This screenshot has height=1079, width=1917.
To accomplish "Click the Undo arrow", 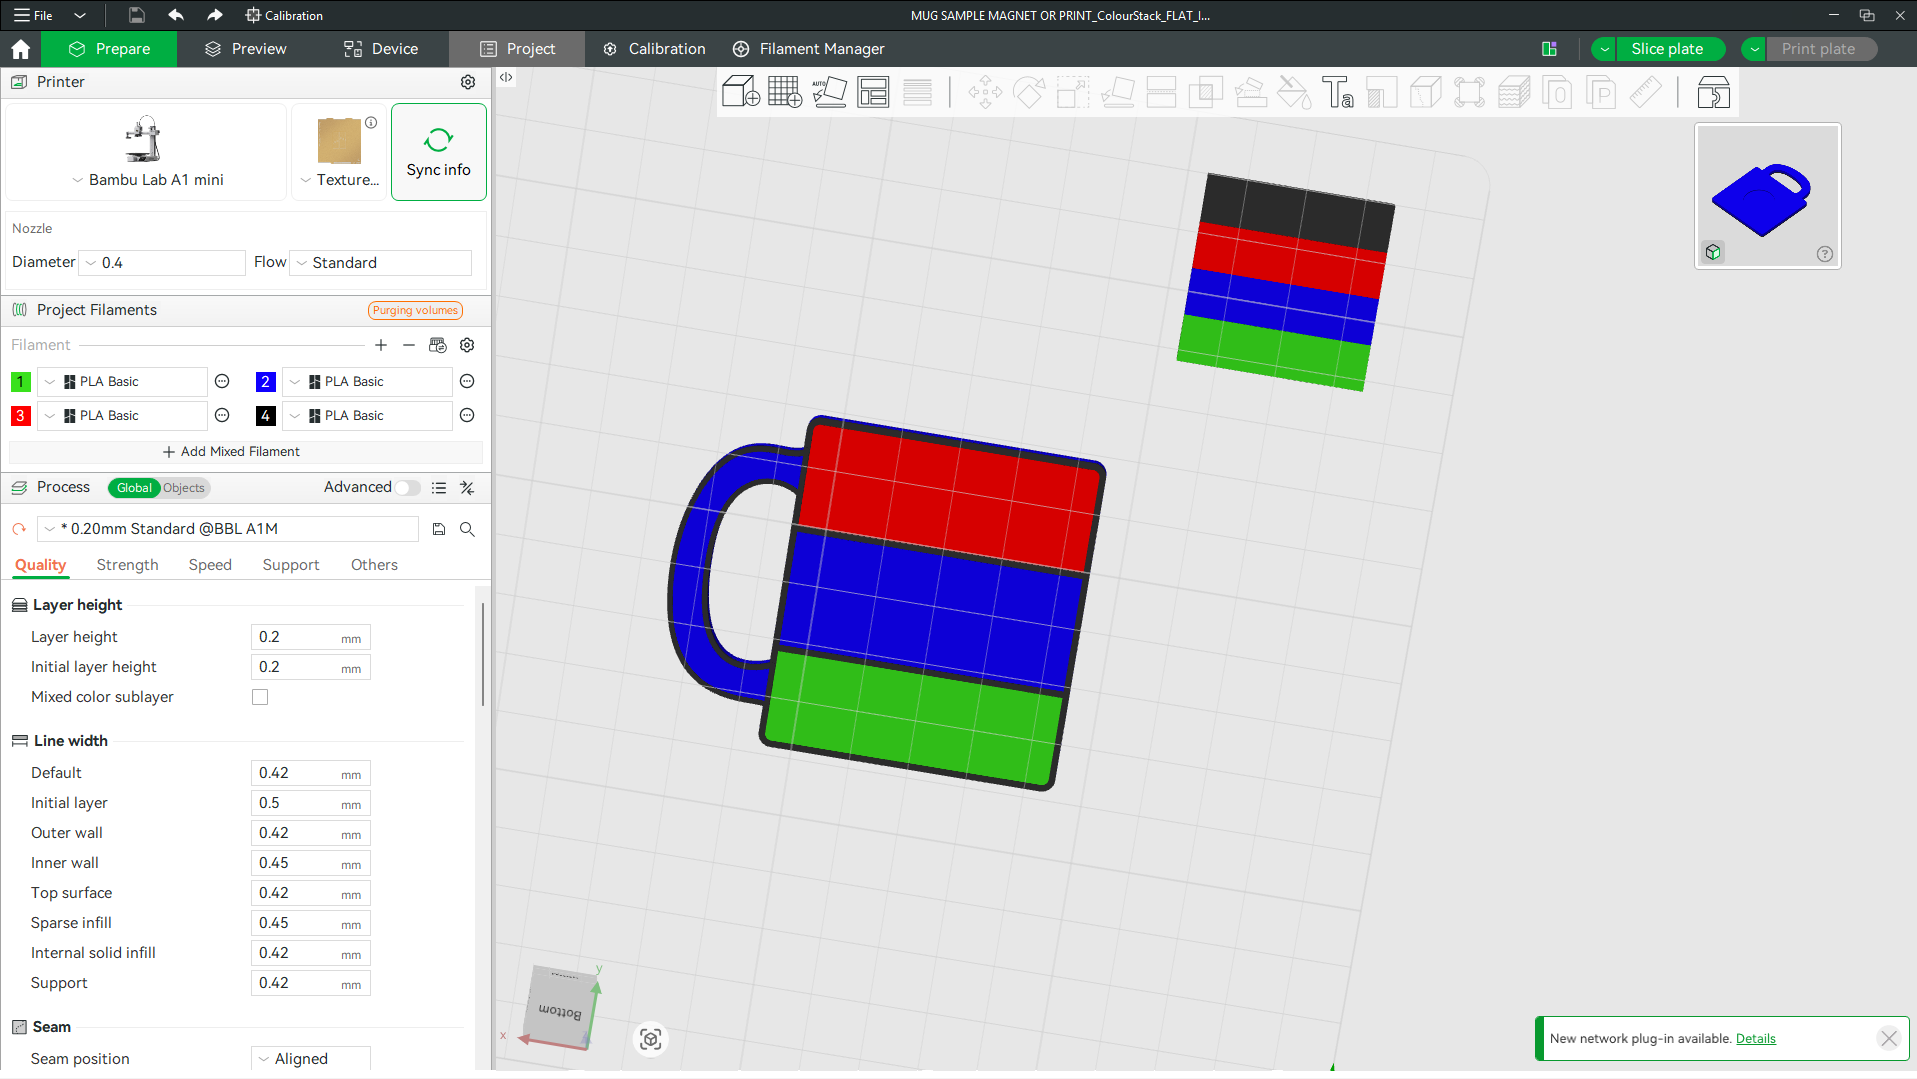I will point(176,15).
